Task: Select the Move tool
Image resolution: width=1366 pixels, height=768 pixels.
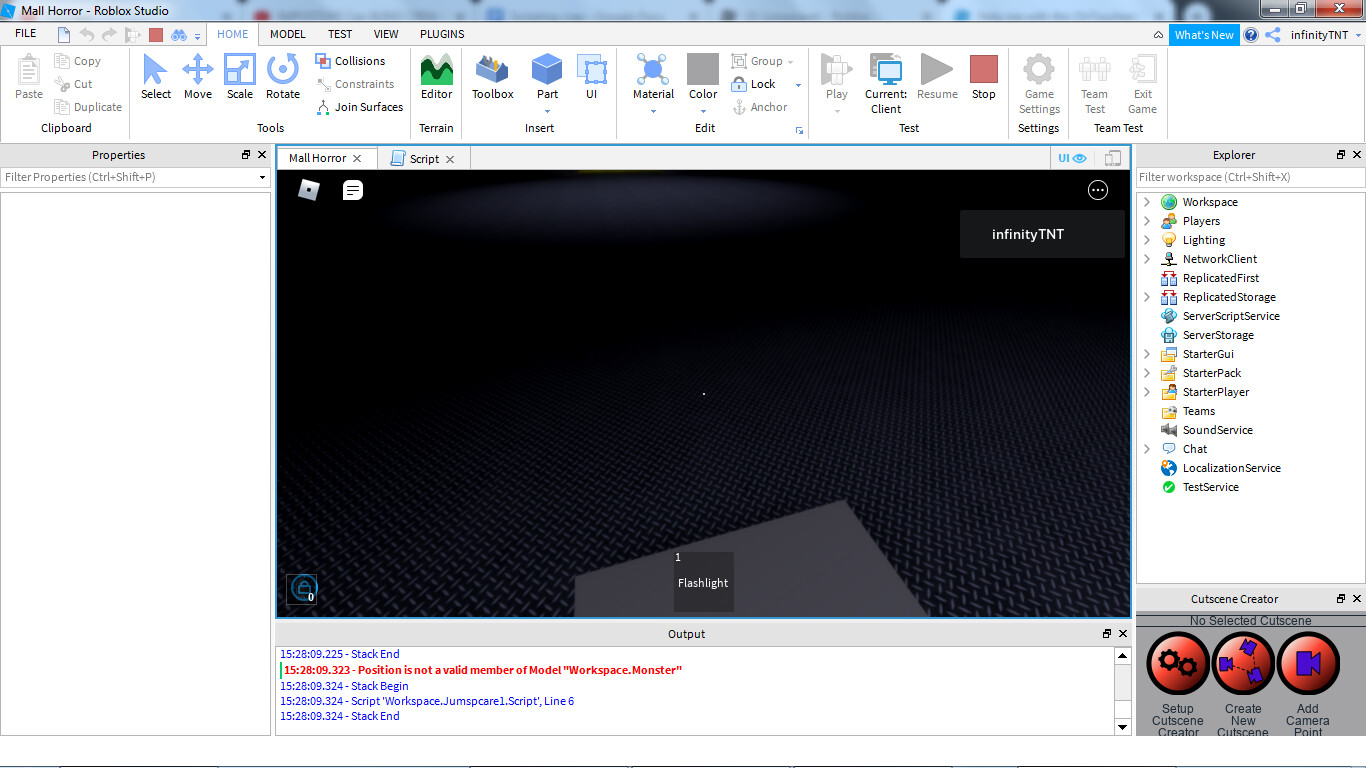Action: (197, 77)
